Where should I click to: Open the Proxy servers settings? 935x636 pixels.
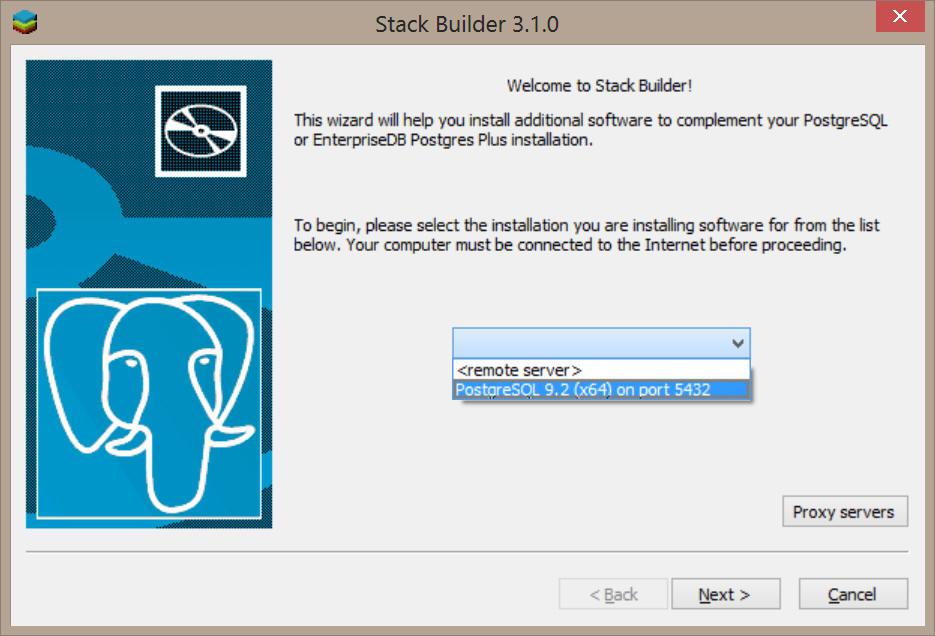pyautogui.click(x=844, y=511)
